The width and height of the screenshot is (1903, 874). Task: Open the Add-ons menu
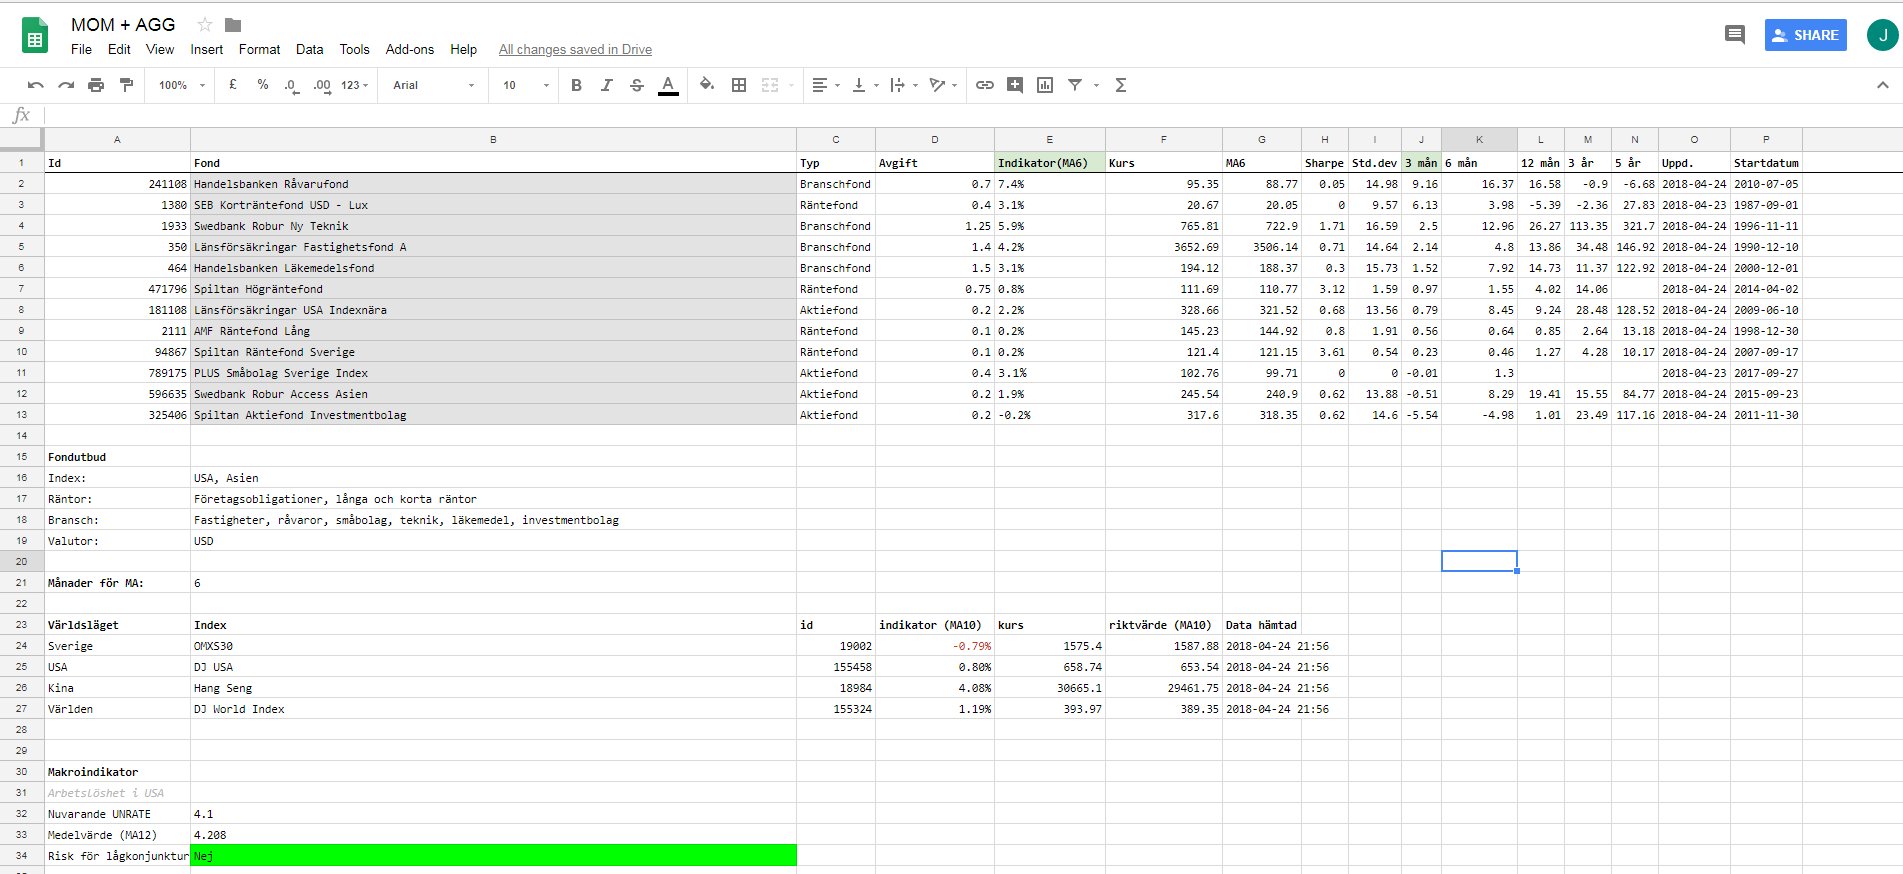(410, 49)
